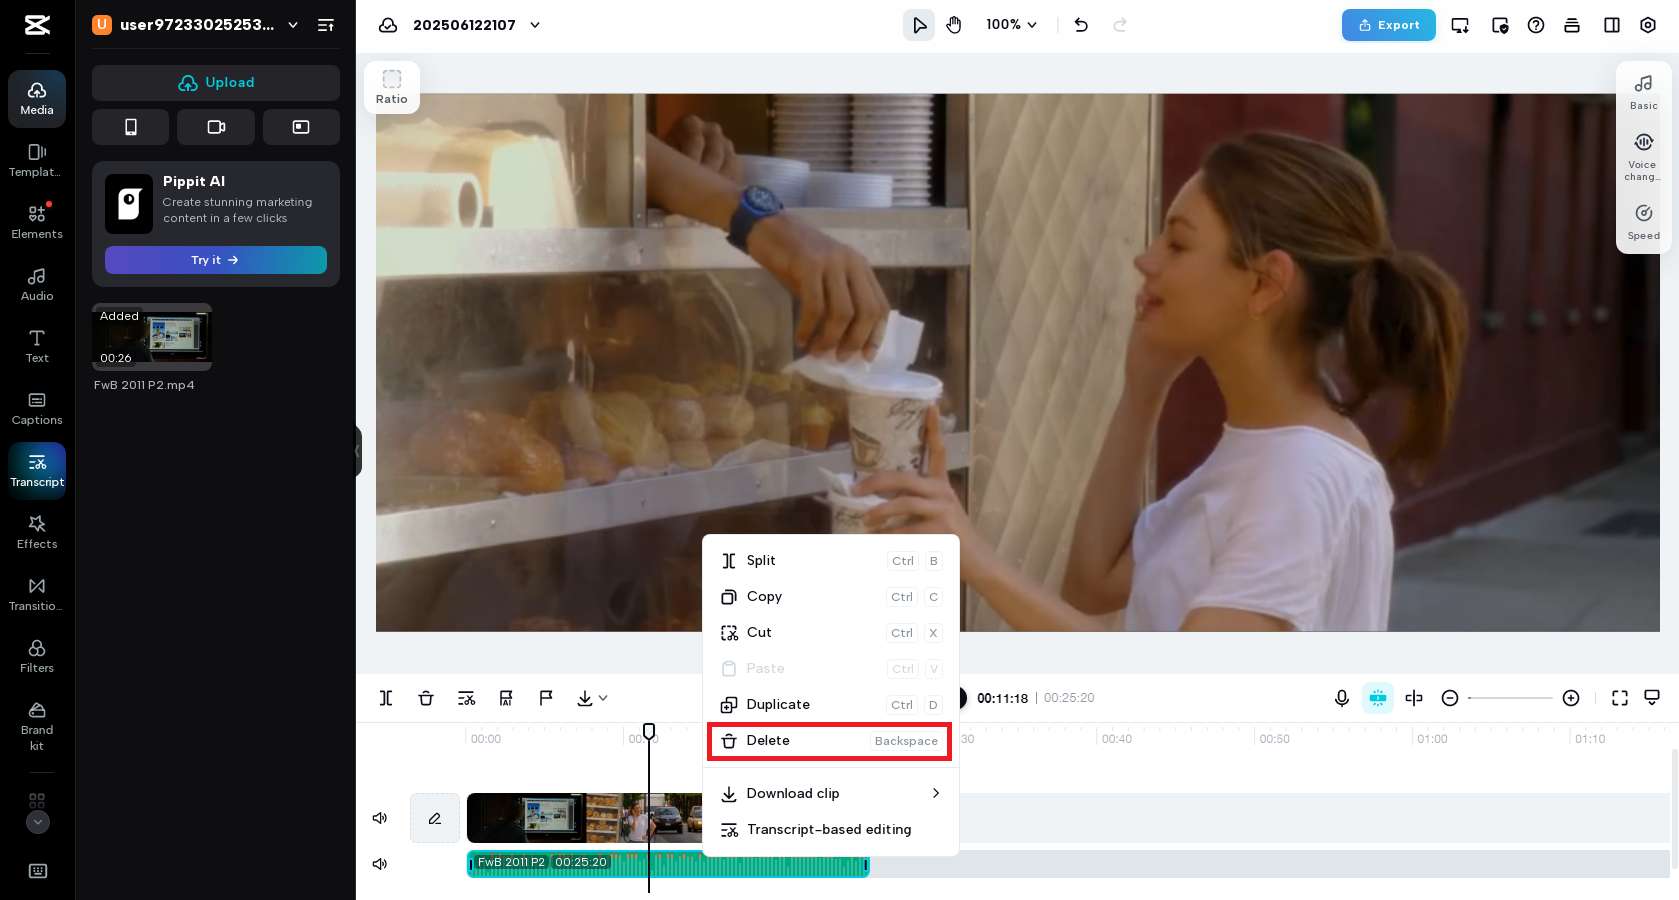Screen dimensions: 1679x900
Task: Click the timeline playhead handle
Action: pyautogui.click(x=649, y=732)
